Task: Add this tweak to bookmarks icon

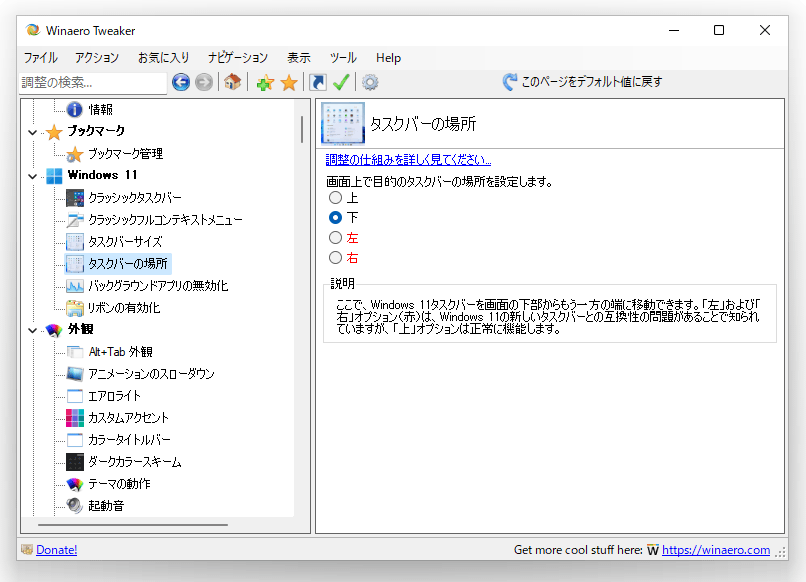Action: 265,82
